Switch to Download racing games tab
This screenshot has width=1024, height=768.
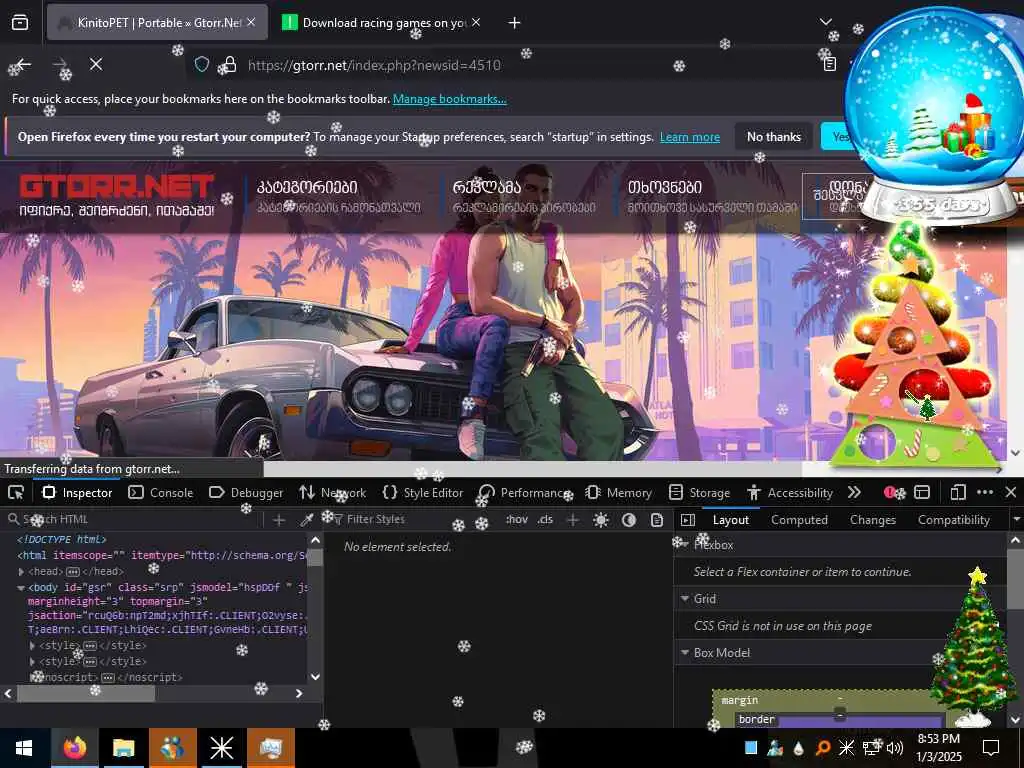tap(383, 22)
